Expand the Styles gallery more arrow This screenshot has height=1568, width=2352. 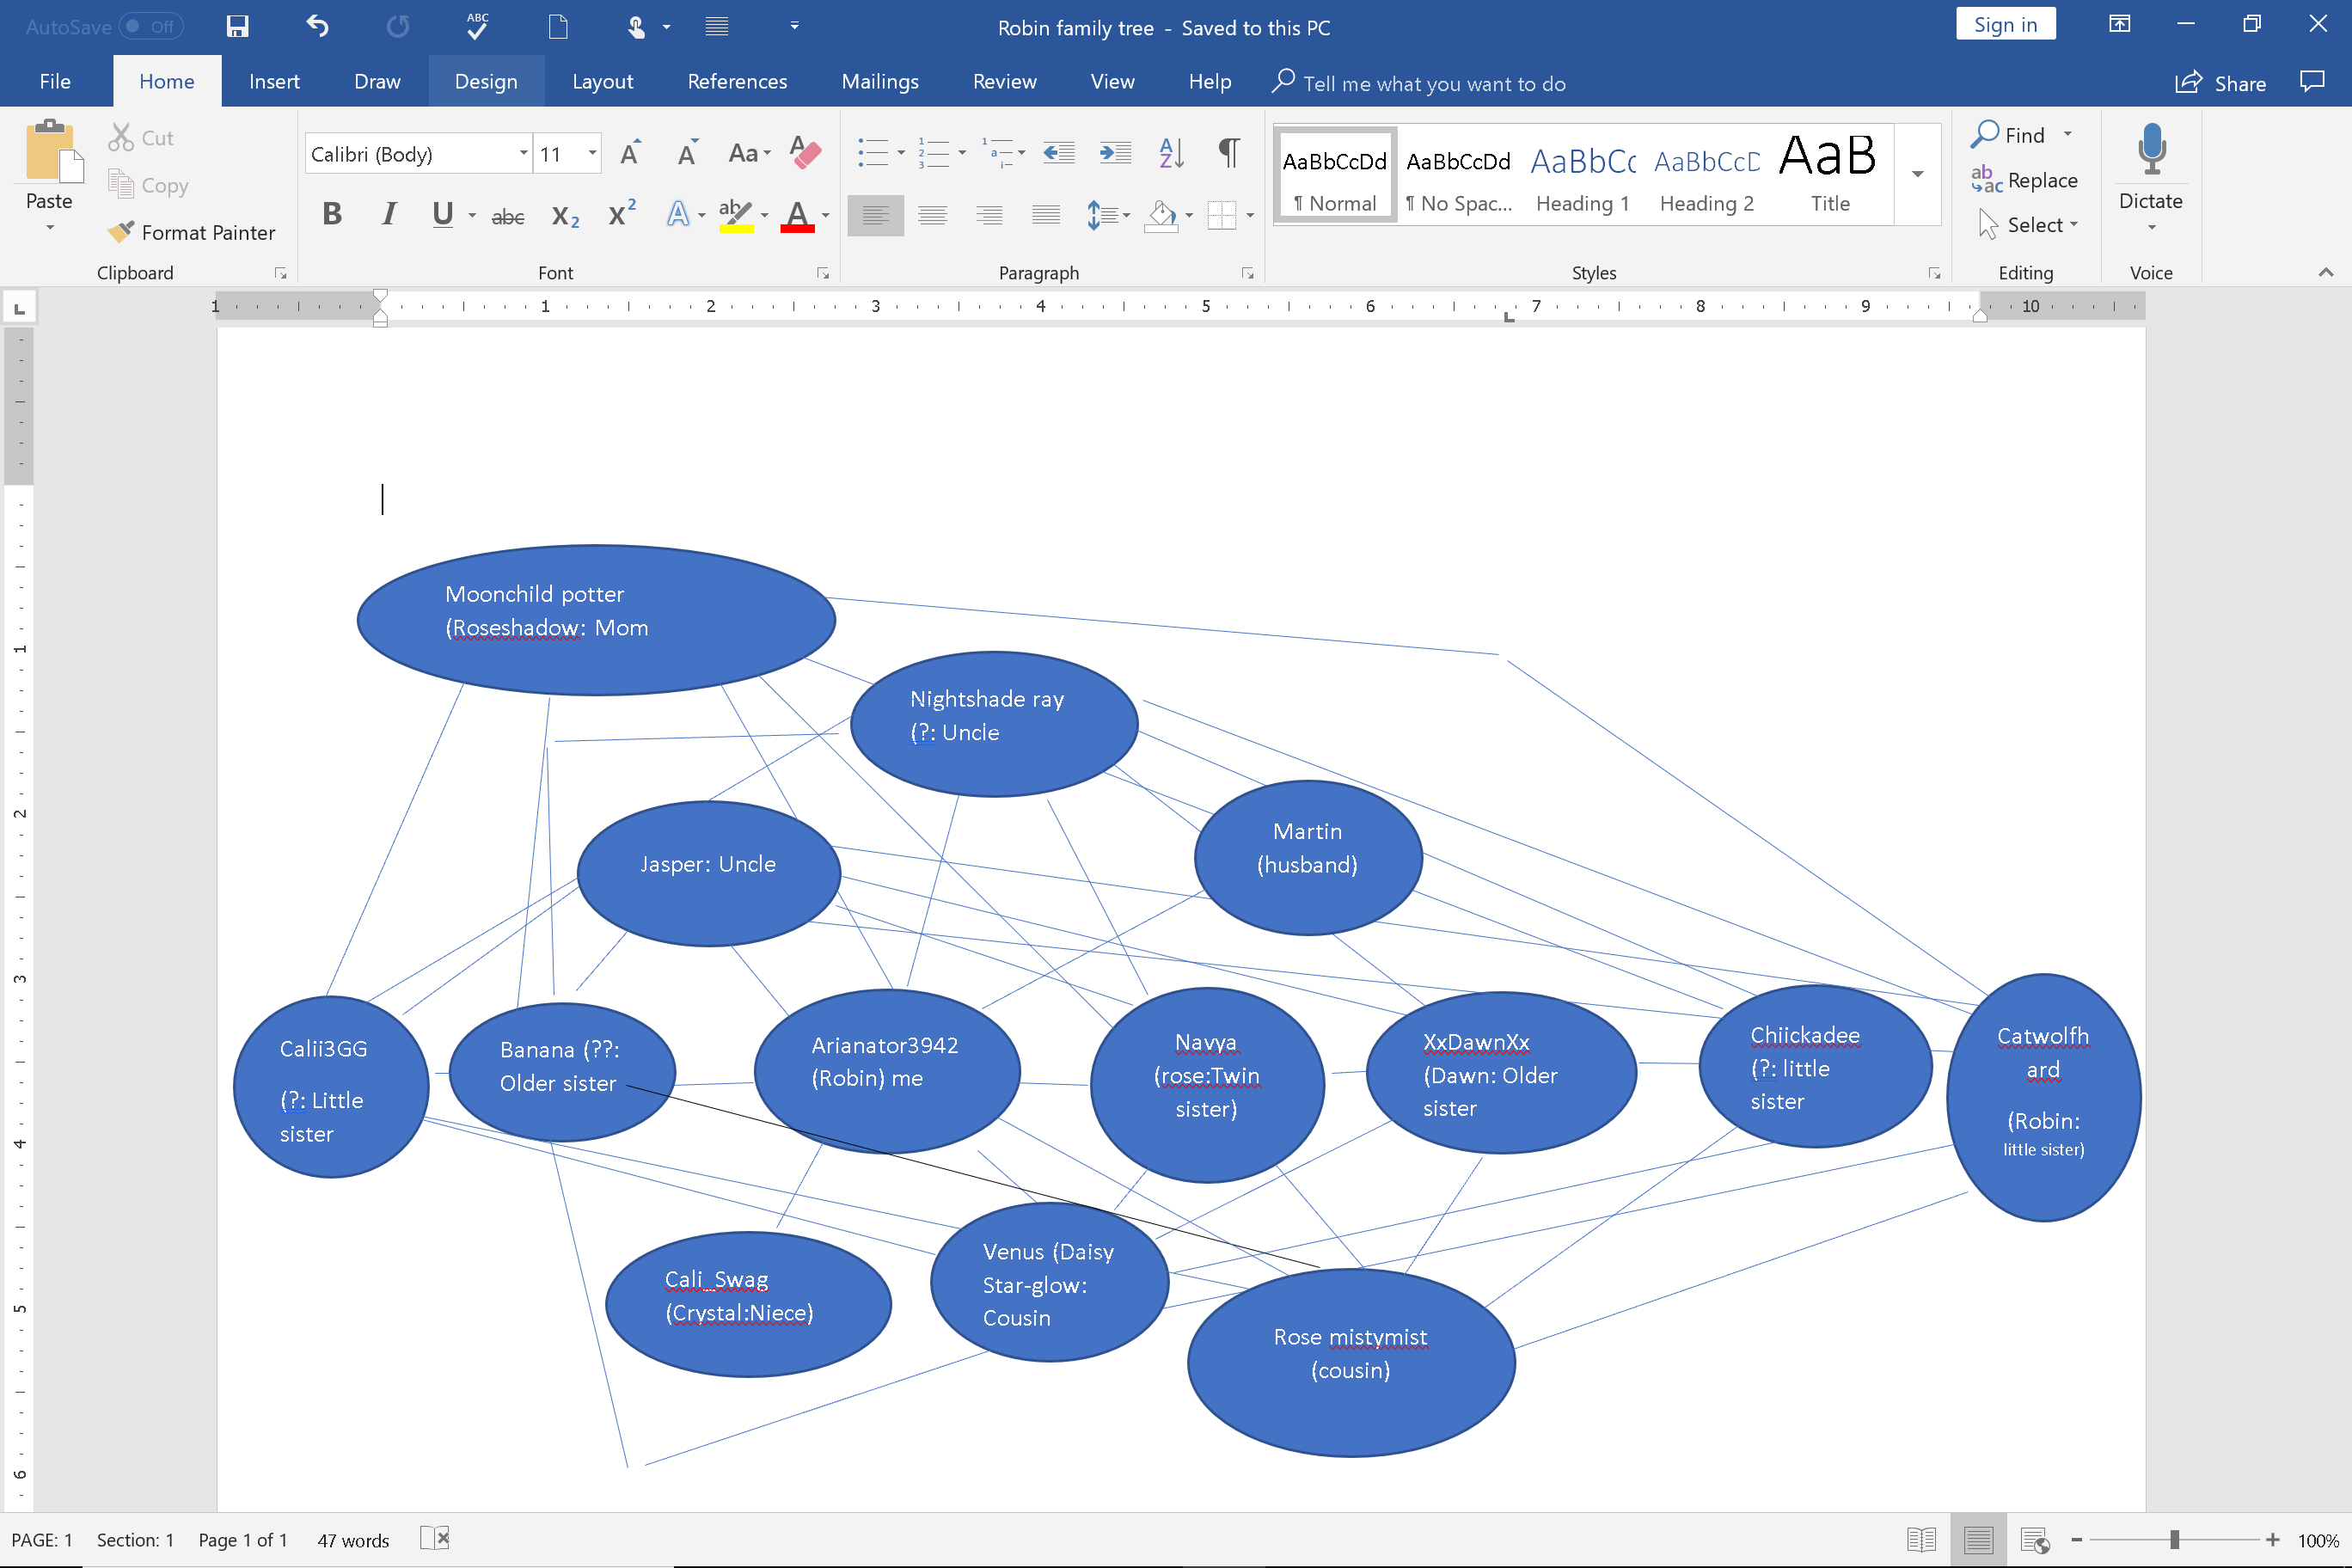[x=1917, y=175]
